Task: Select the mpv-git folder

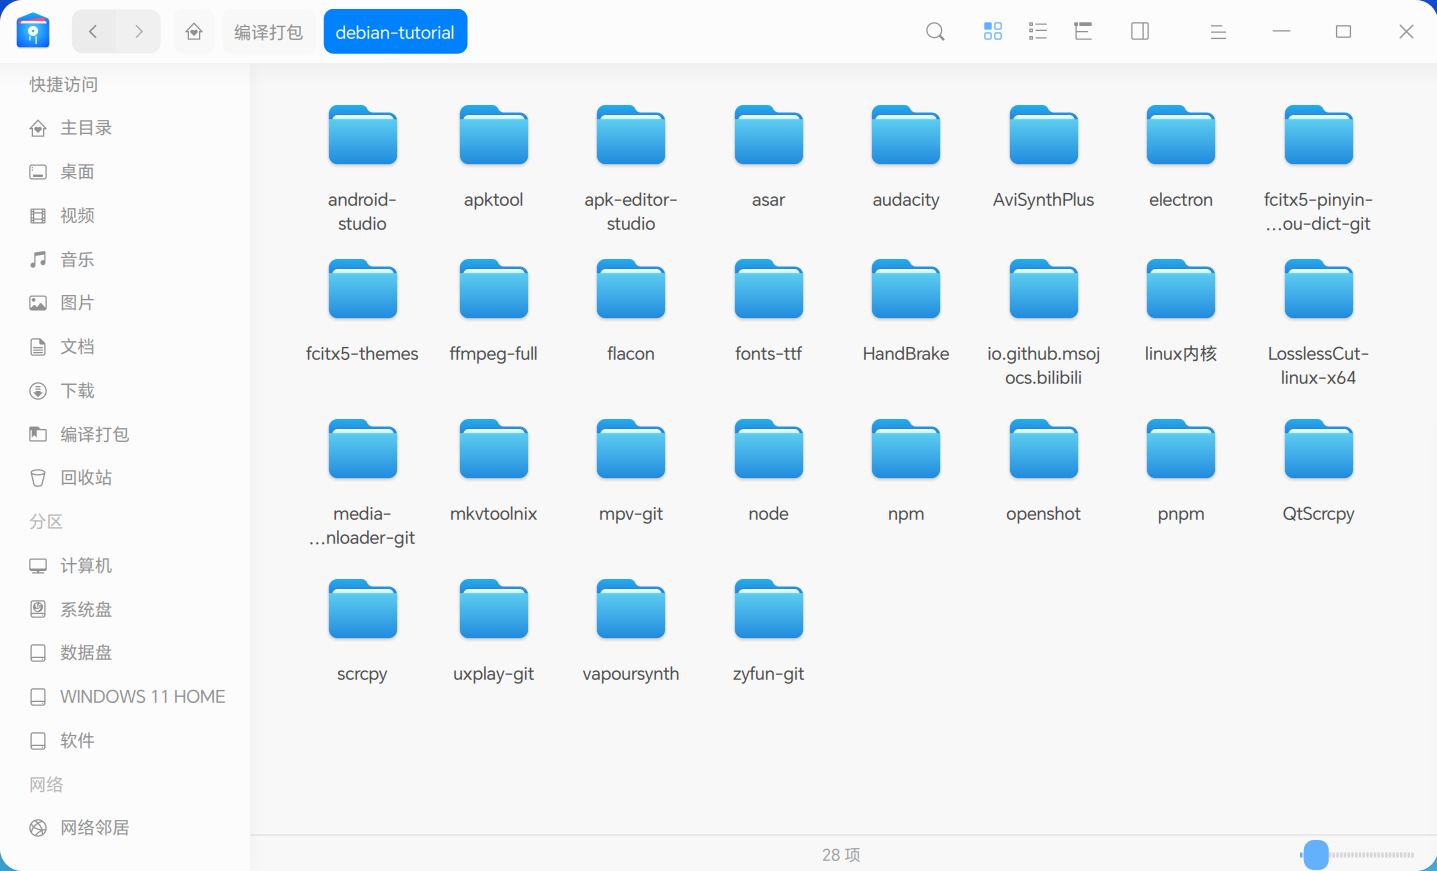Action: click(x=631, y=470)
